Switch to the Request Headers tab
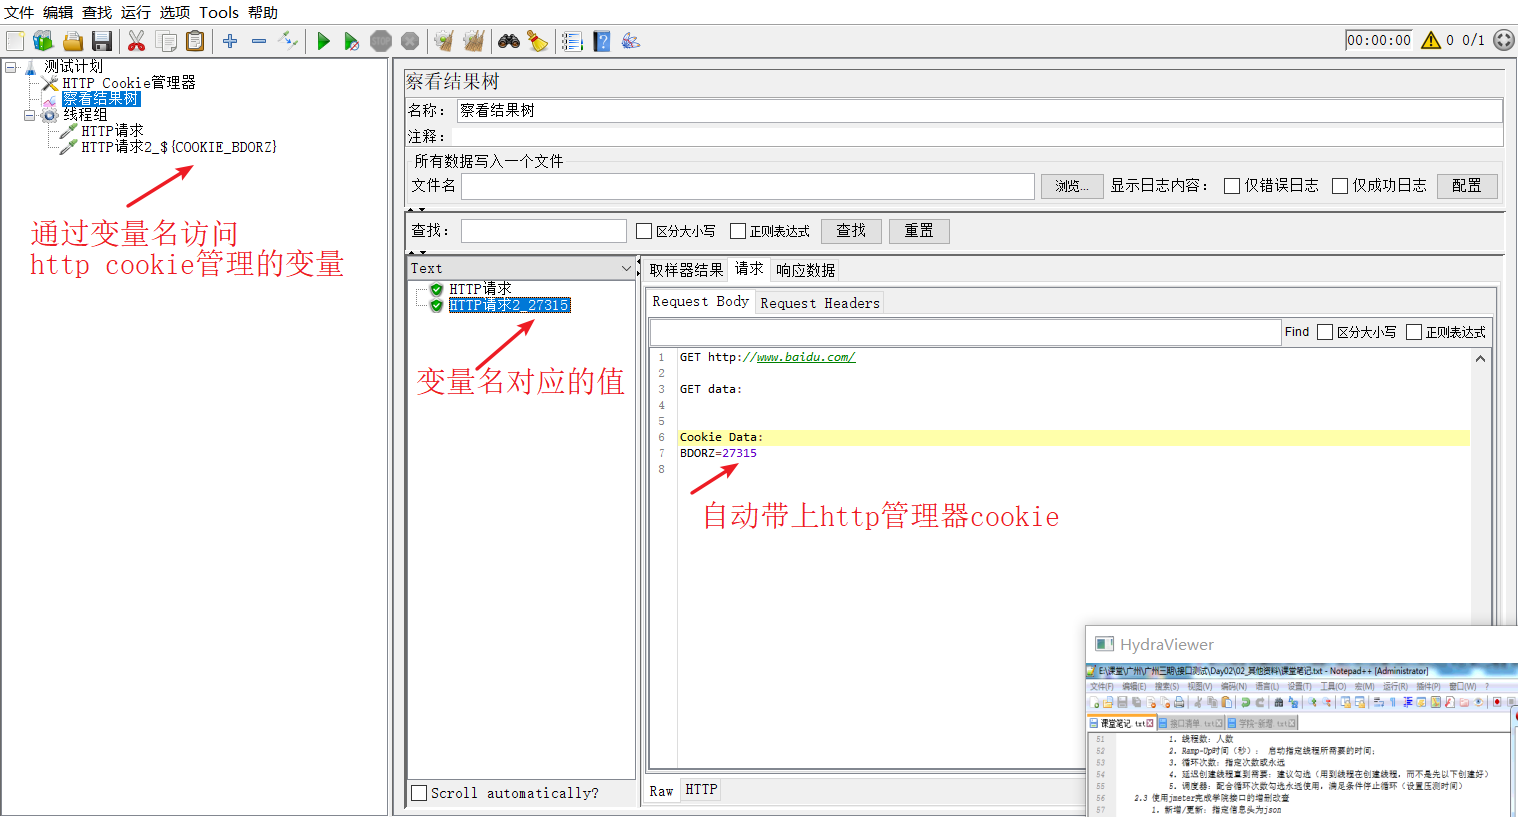The height and width of the screenshot is (817, 1518). (x=819, y=301)
